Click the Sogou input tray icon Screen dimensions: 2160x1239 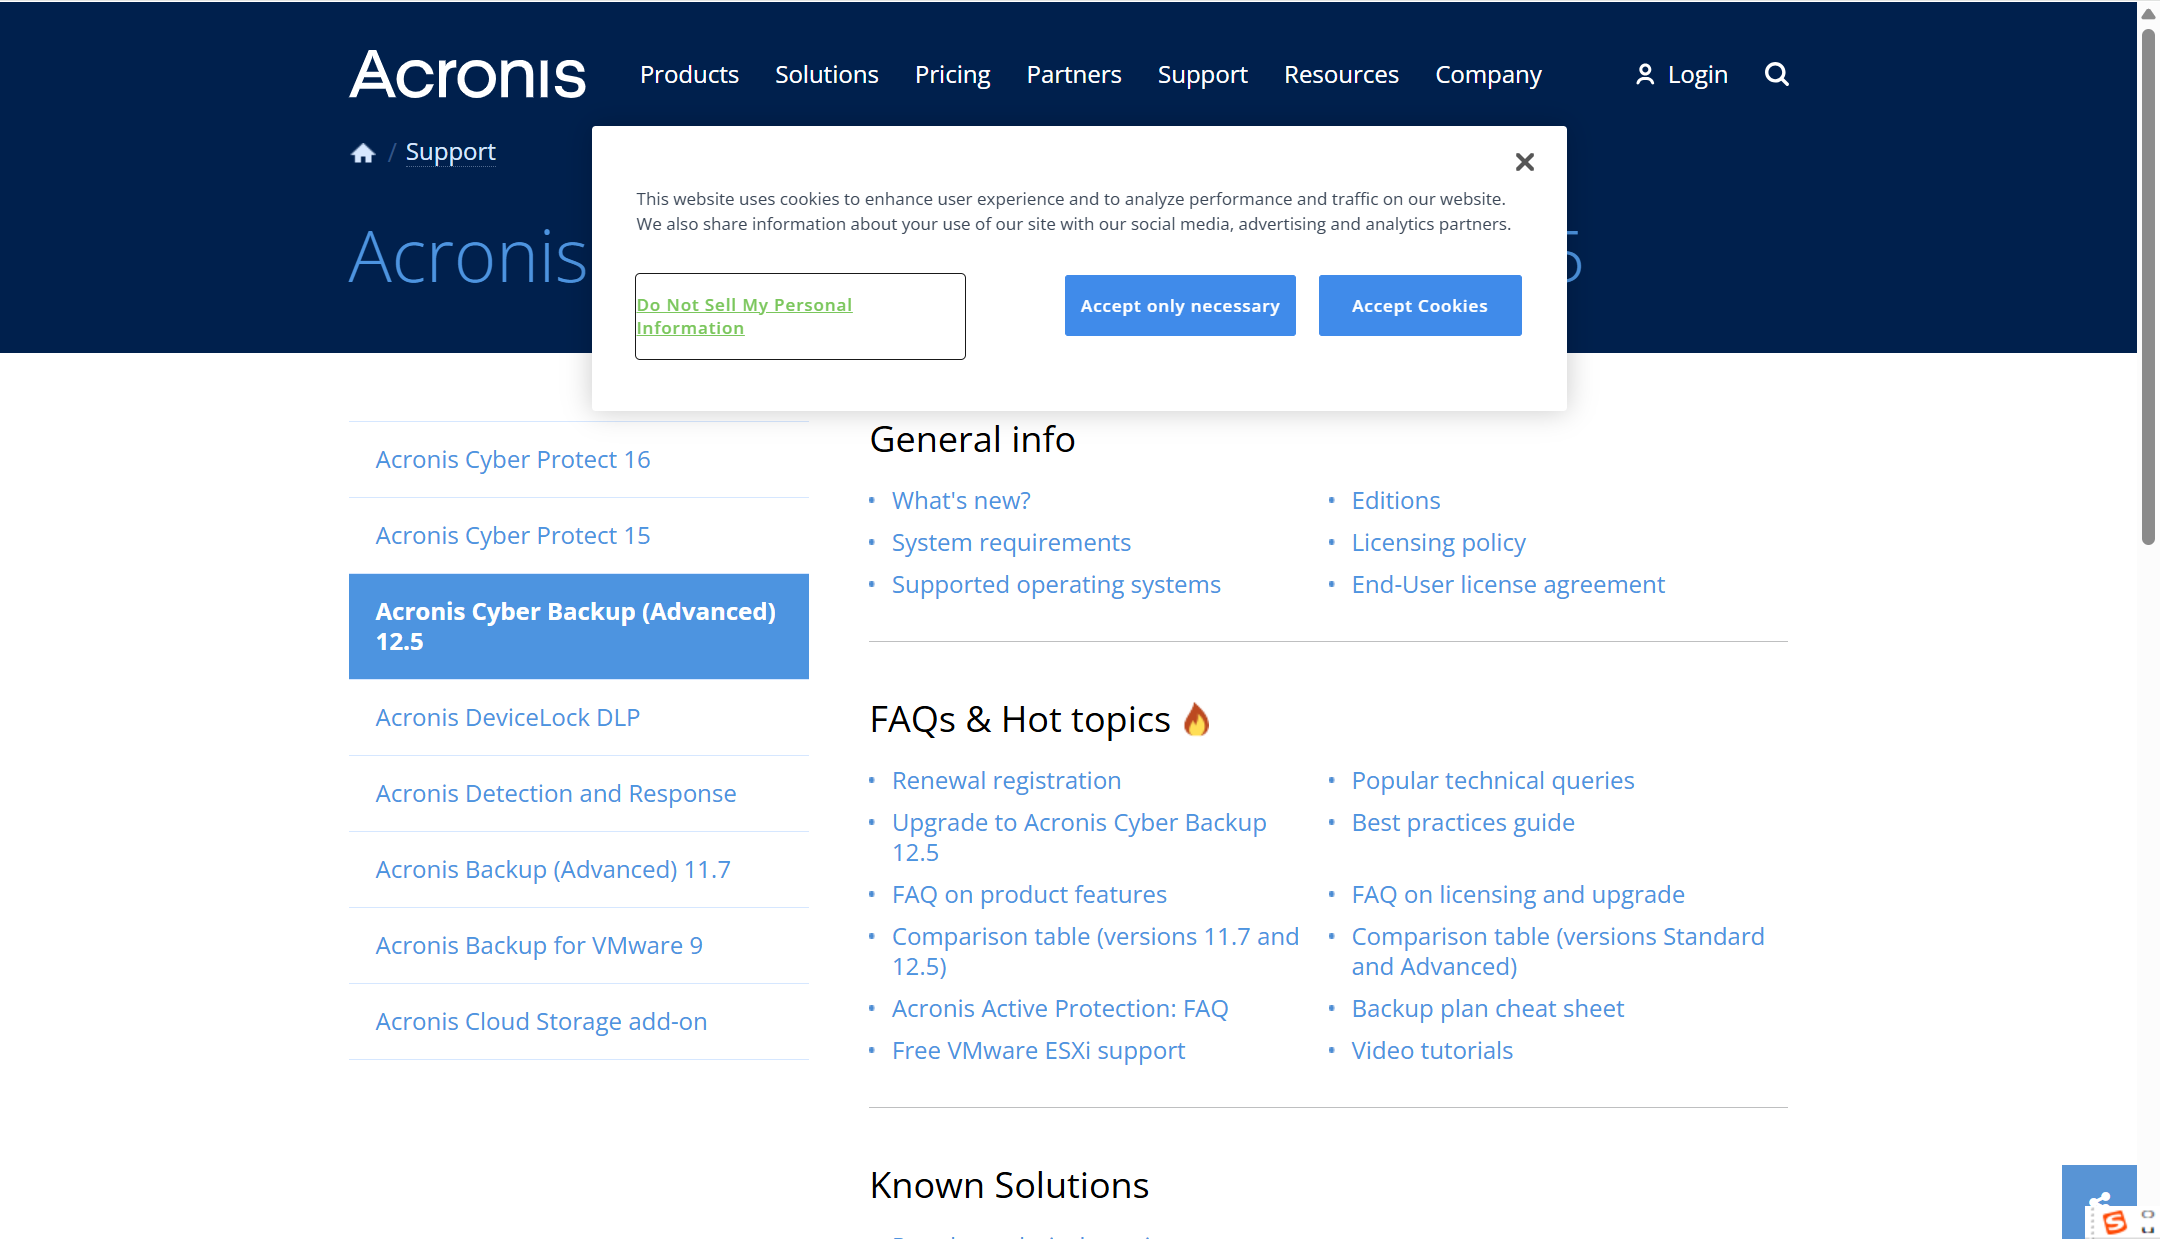[2114, 1222]
